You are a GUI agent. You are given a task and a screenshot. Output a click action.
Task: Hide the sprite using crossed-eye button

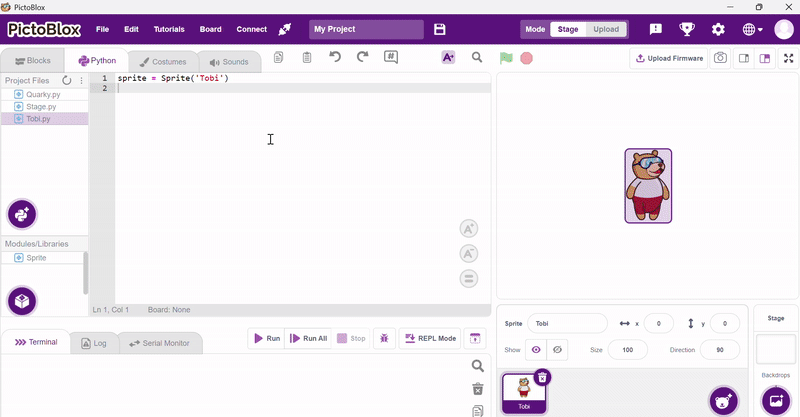coord(558,350)
